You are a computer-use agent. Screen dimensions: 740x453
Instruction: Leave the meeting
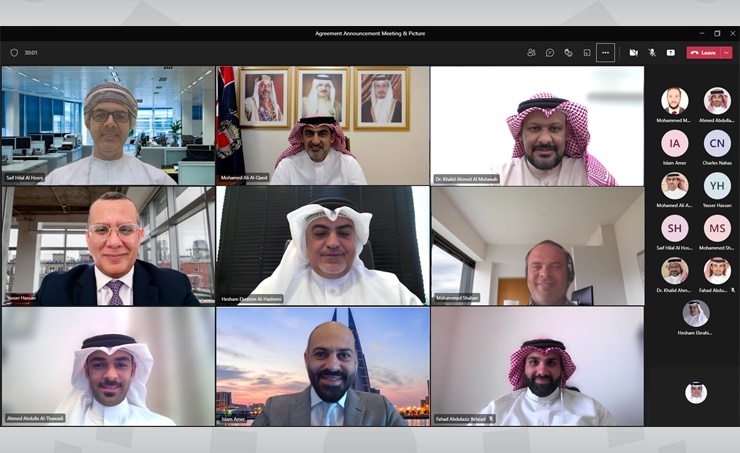(x=703, y=53)
